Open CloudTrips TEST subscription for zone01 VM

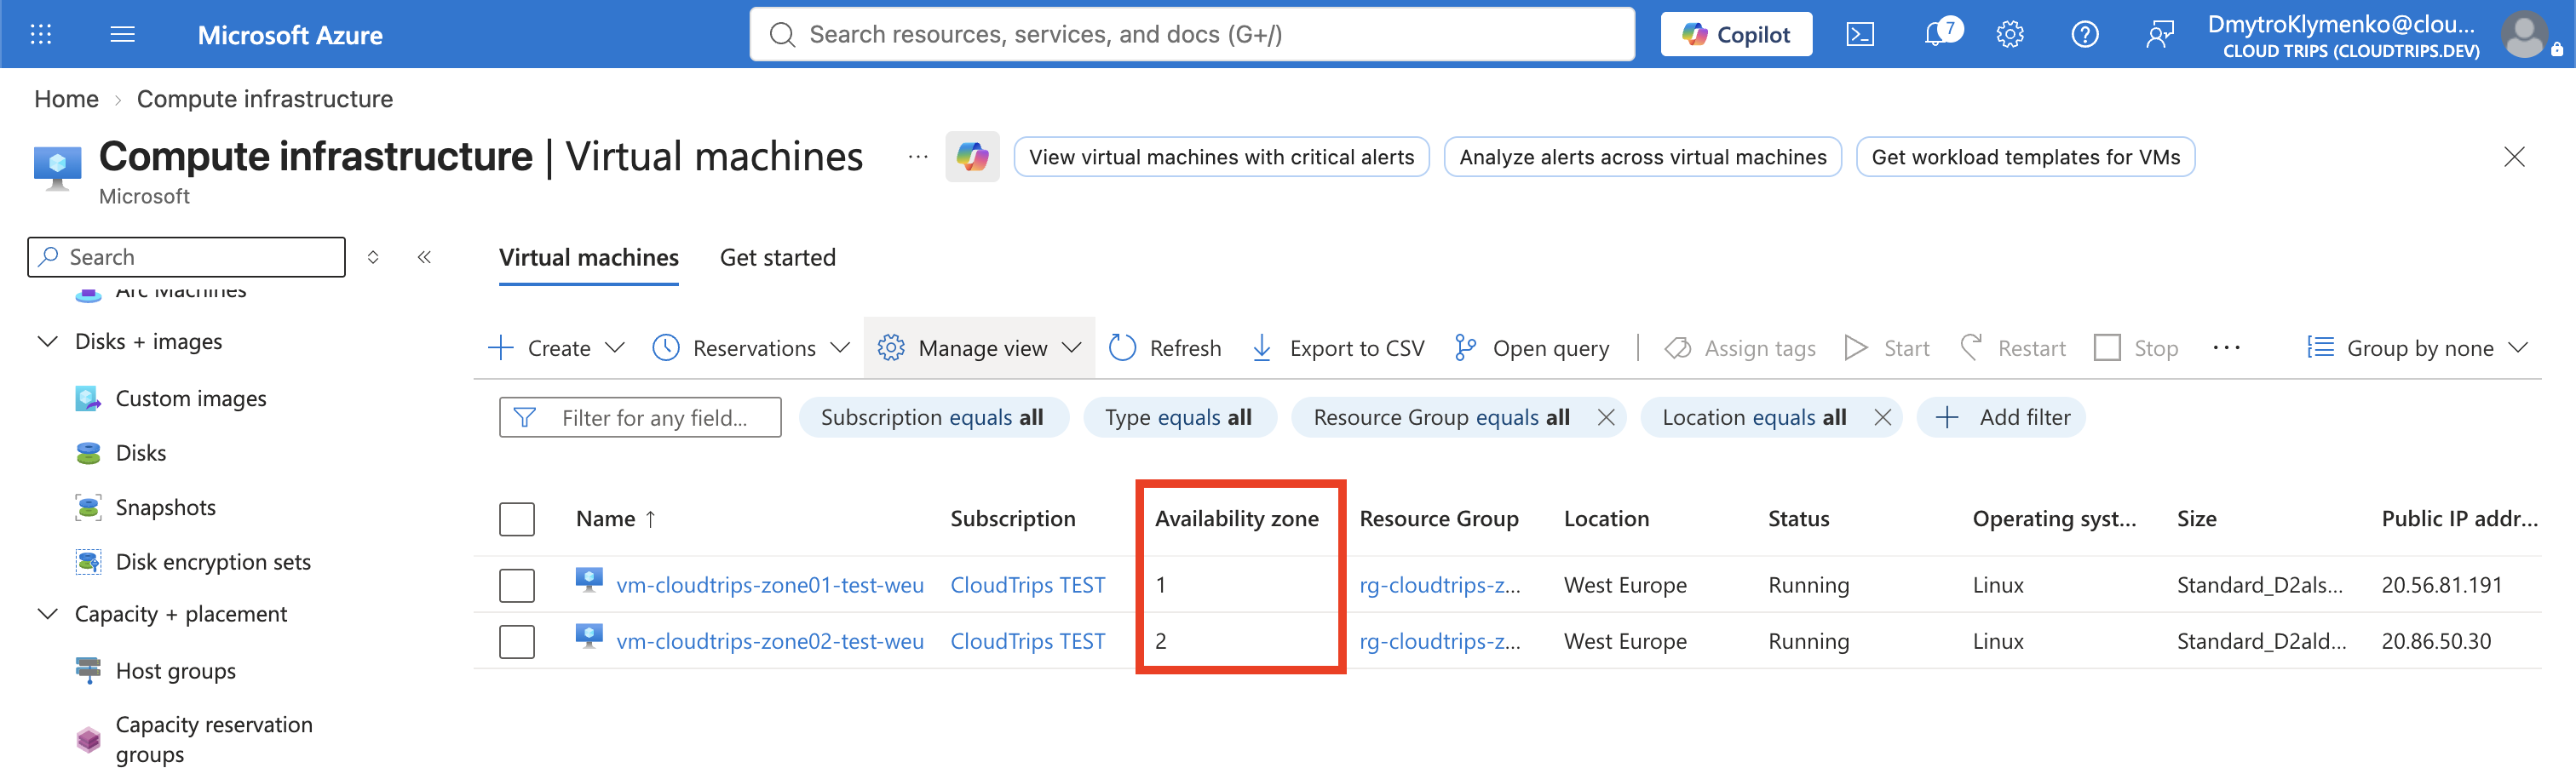coord(1027,585)
